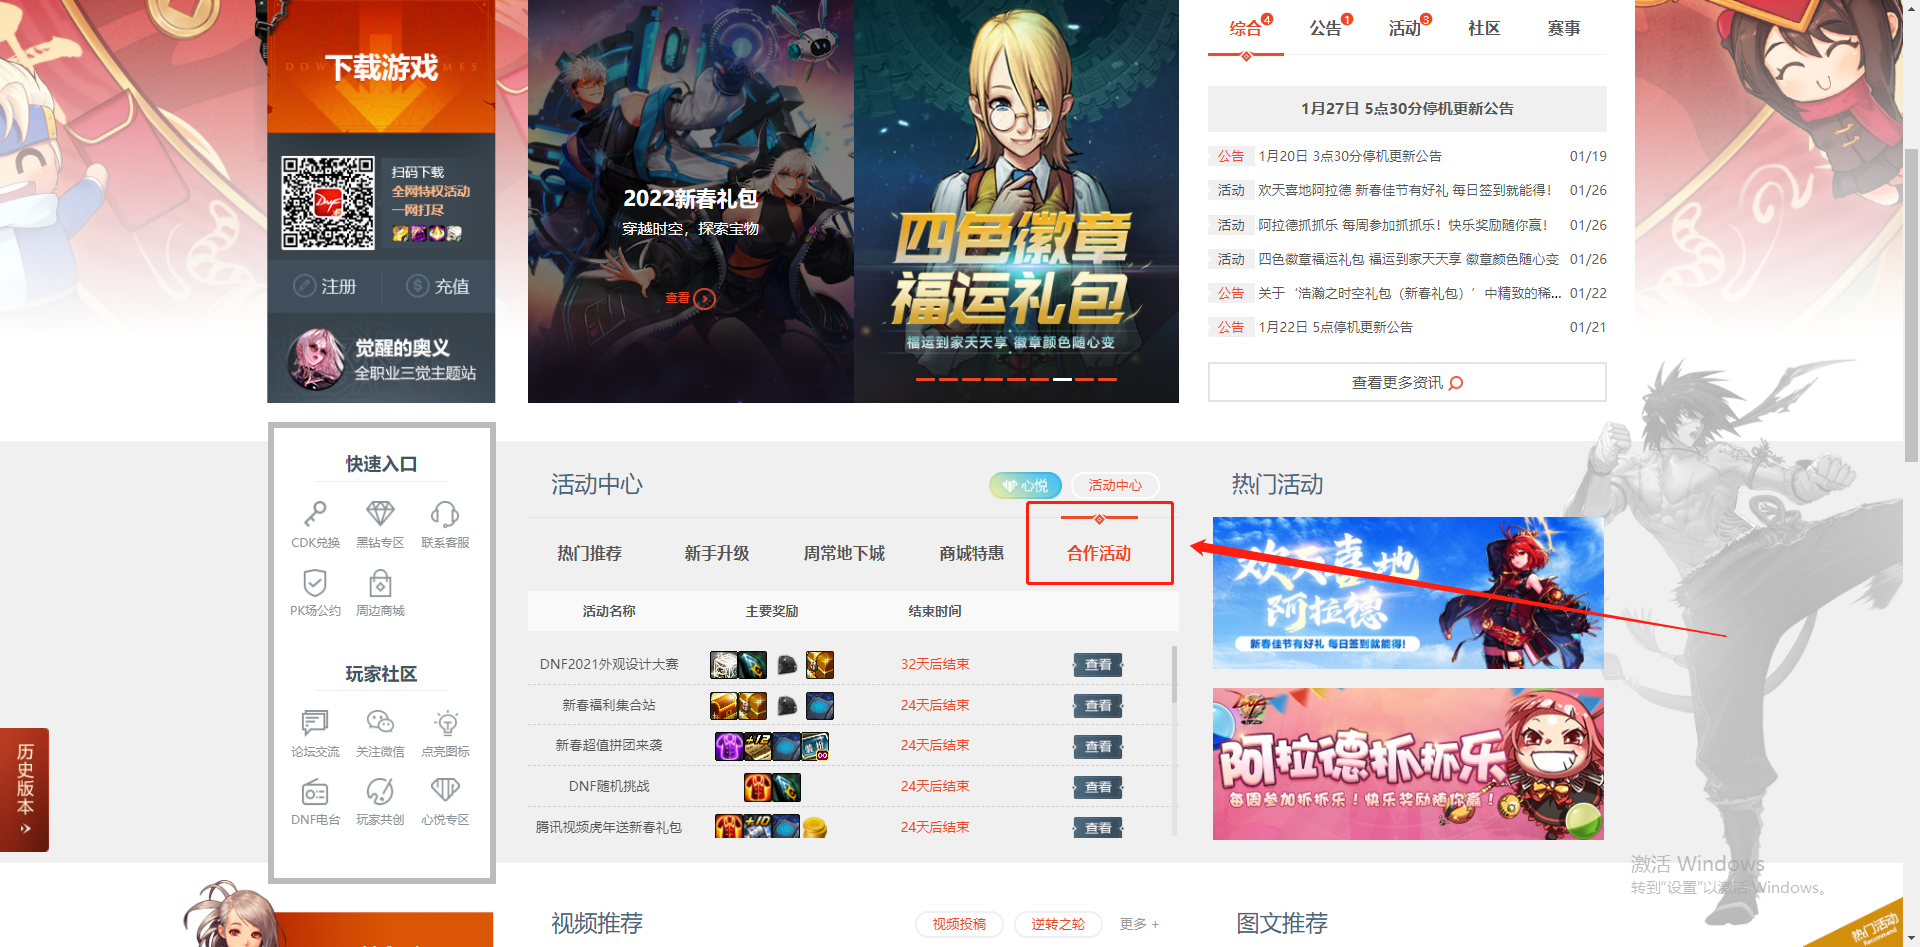Open news 关于 '浩瀚之时空礼包 (新春礼包)'
Screen dimensions: 1920x947
[1409, 293]
